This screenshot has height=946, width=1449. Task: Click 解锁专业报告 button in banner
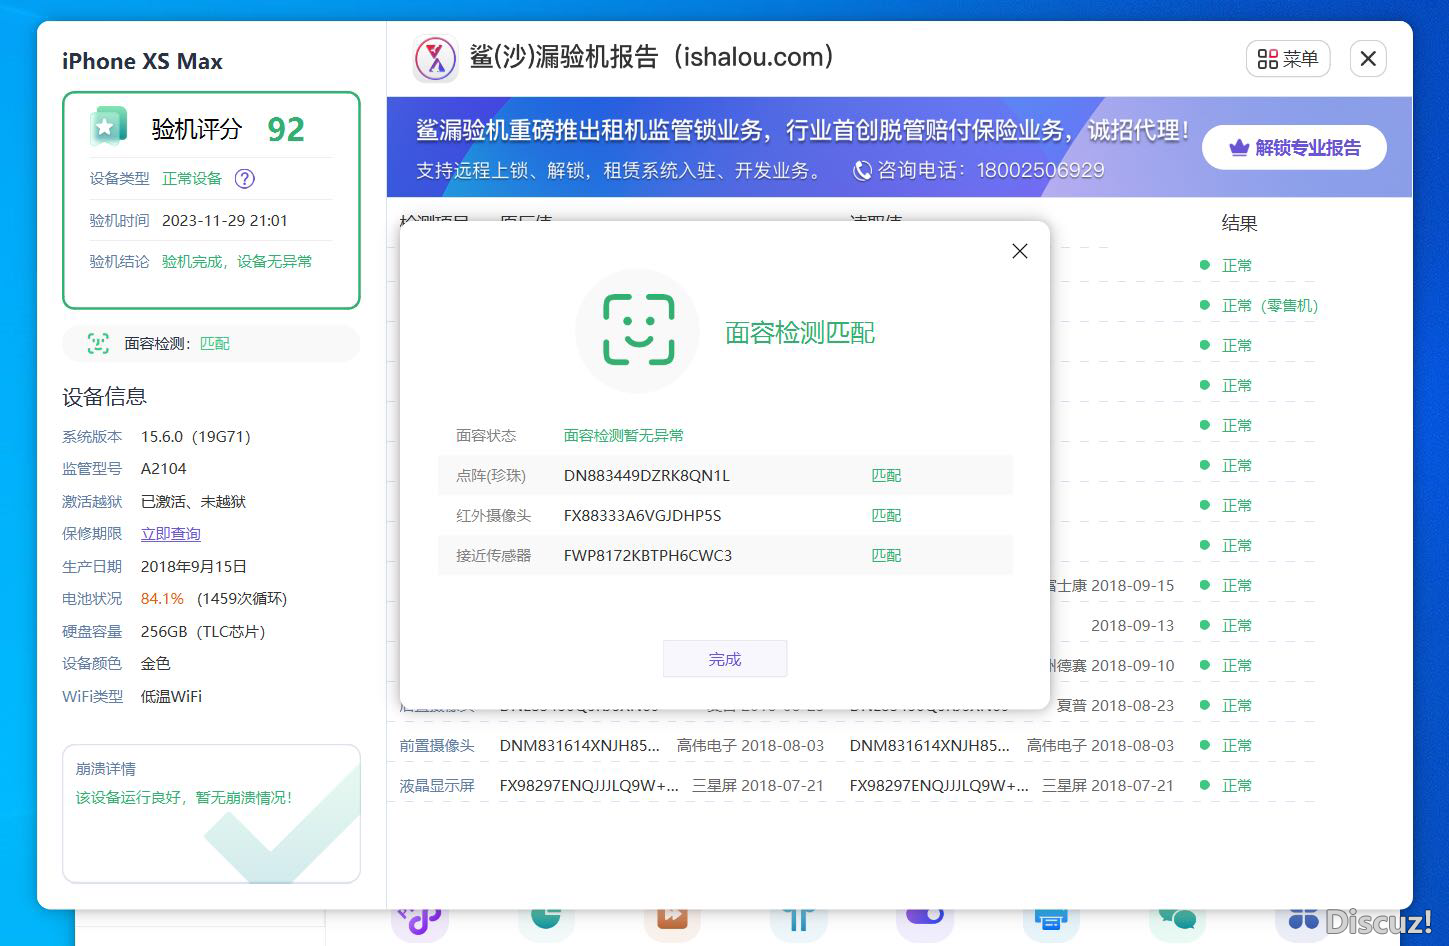[1294, 148]
